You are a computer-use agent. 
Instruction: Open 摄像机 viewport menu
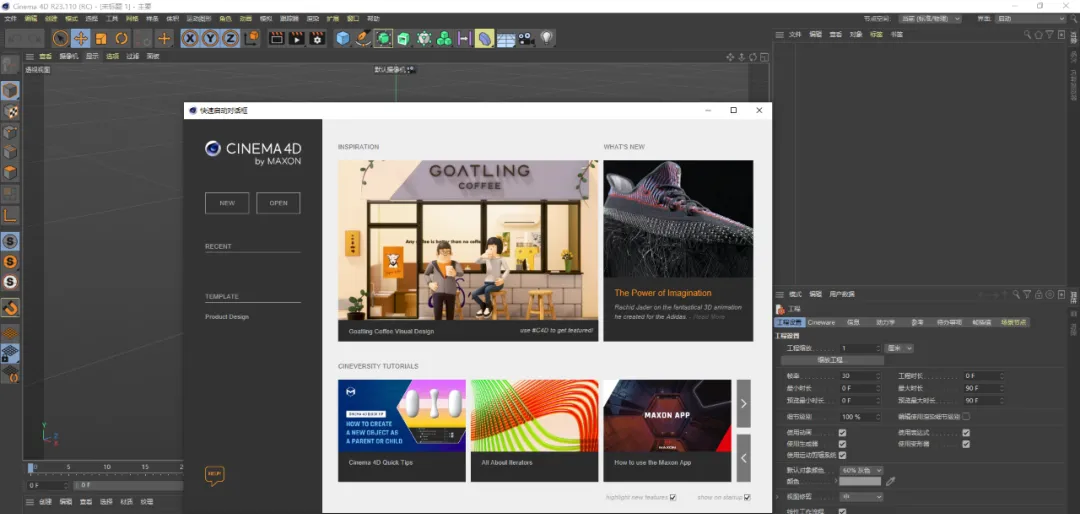point(69,56)
